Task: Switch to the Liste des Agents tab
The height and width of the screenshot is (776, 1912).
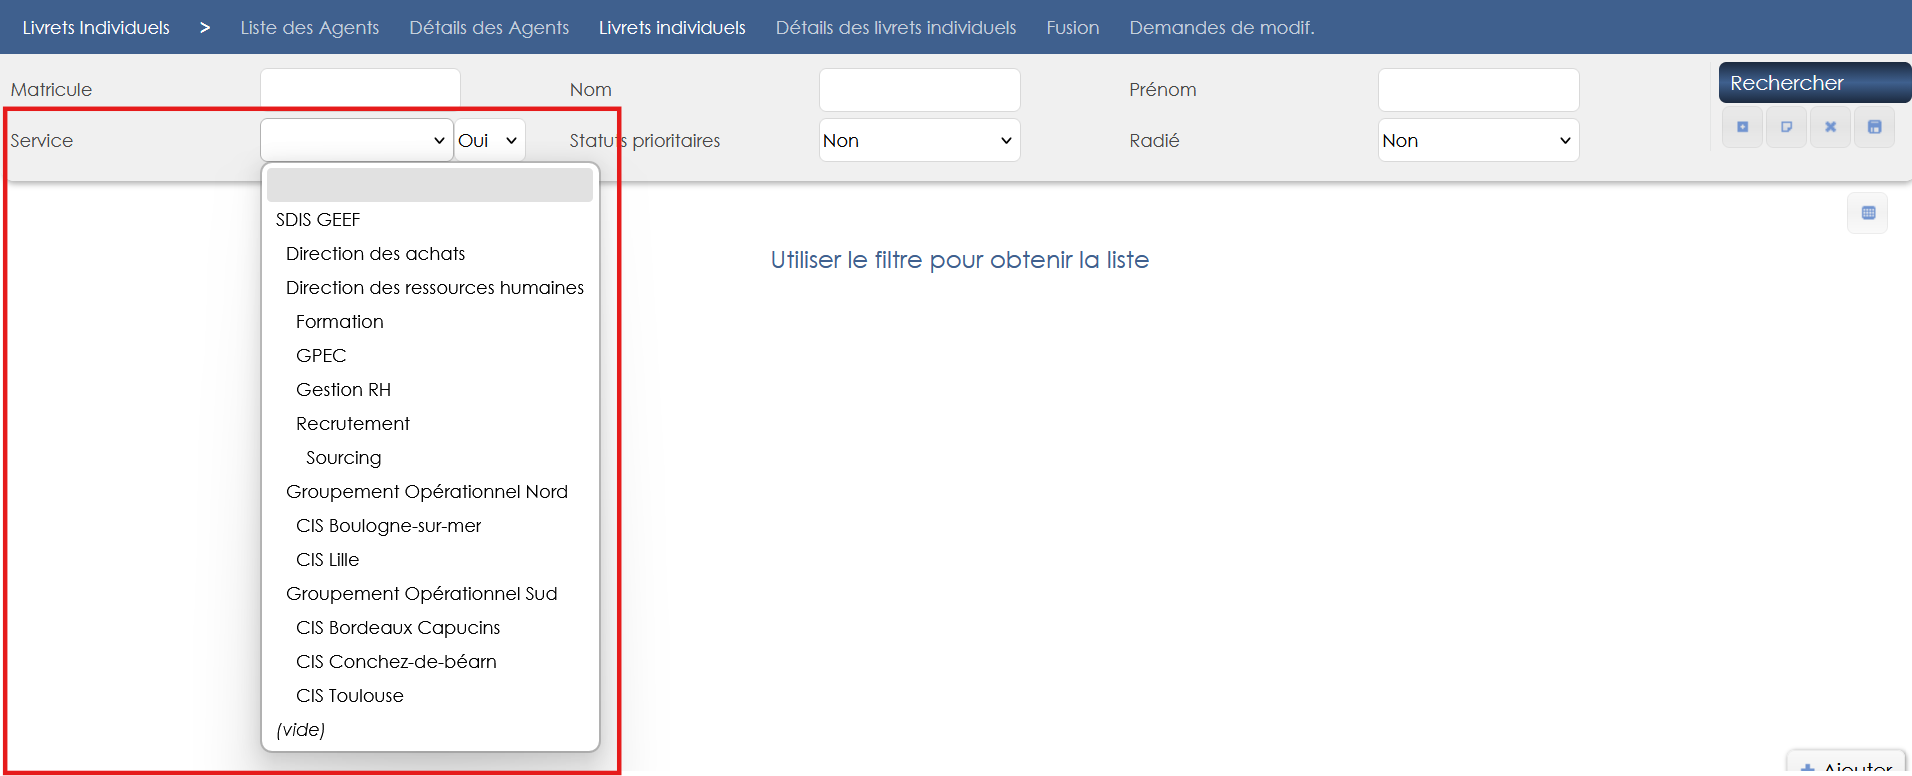Action: (309, 28)
